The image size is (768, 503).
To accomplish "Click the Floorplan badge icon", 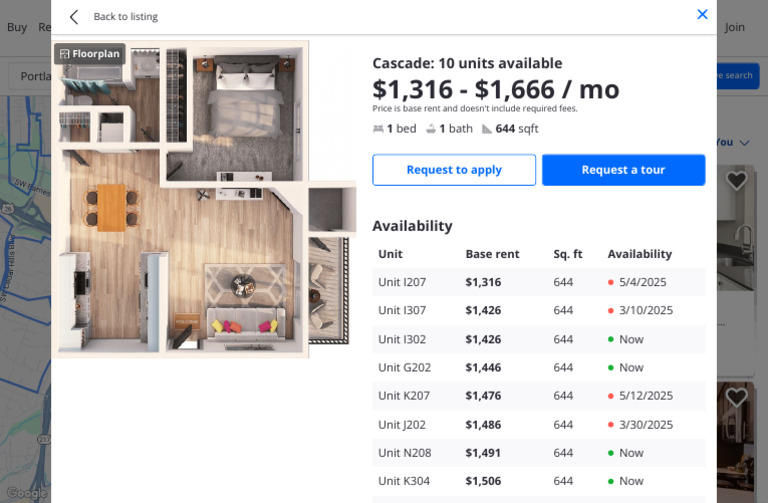I will pyautogui.click(x=65, y=53).
